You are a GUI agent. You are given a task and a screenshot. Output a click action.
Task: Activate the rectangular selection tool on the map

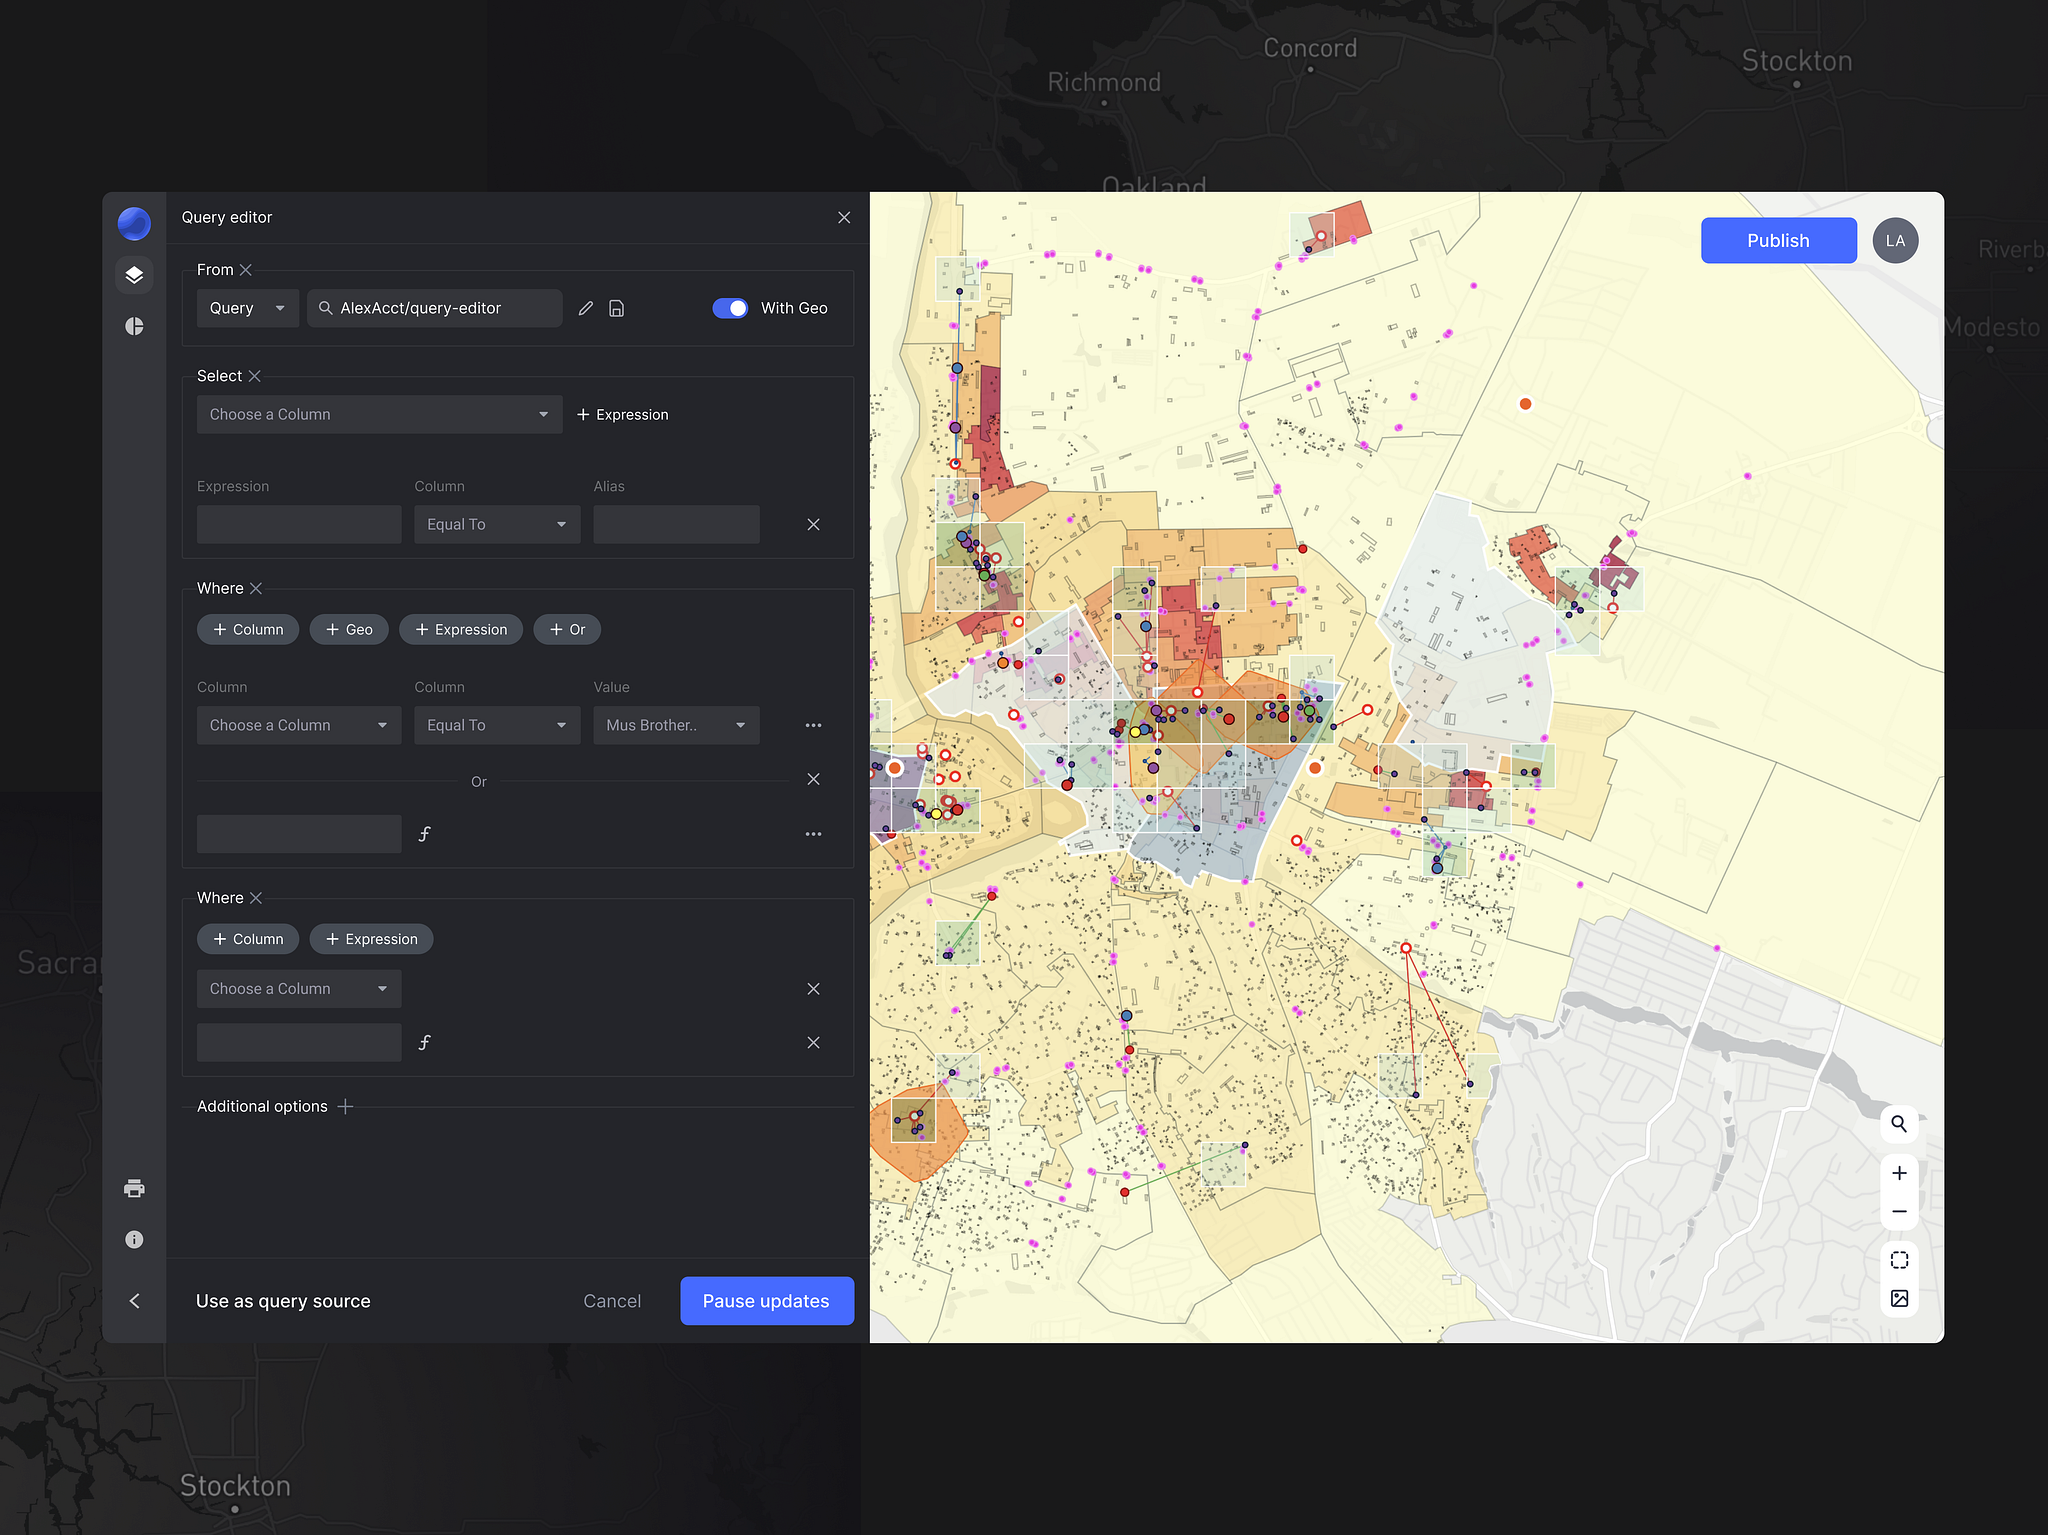point(1899,1260)
